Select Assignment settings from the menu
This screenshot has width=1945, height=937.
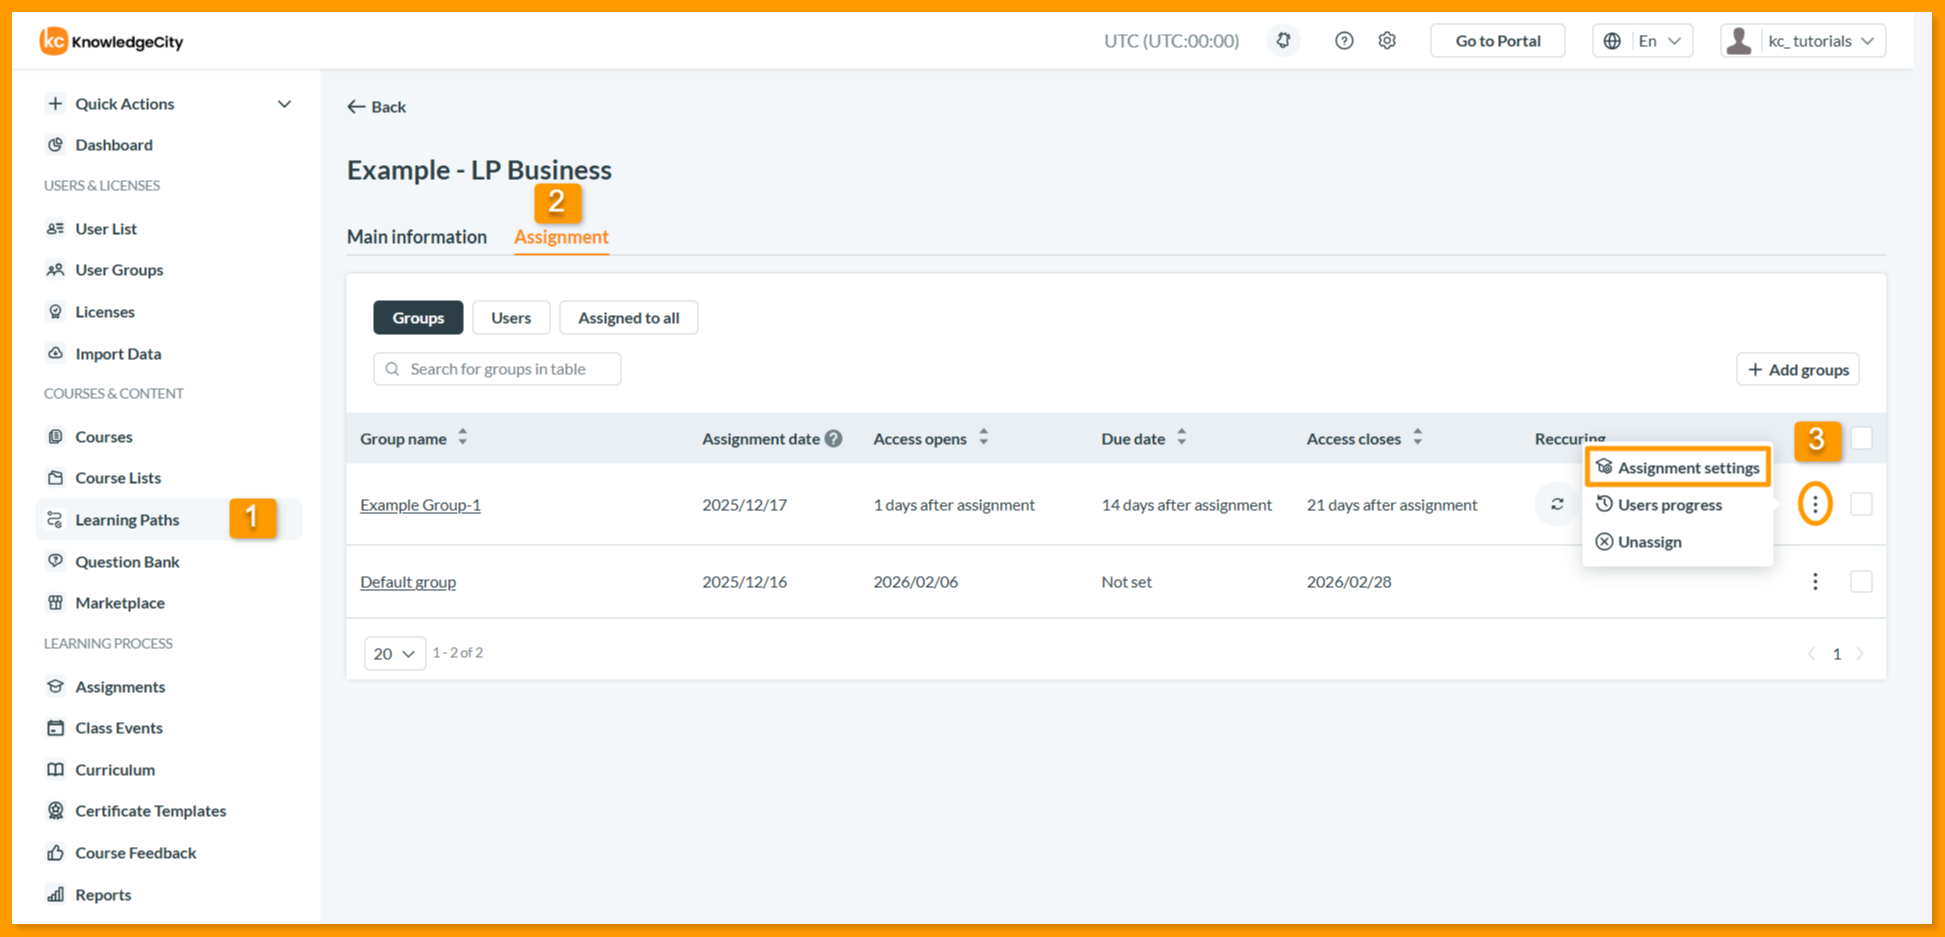[1678, 467]
